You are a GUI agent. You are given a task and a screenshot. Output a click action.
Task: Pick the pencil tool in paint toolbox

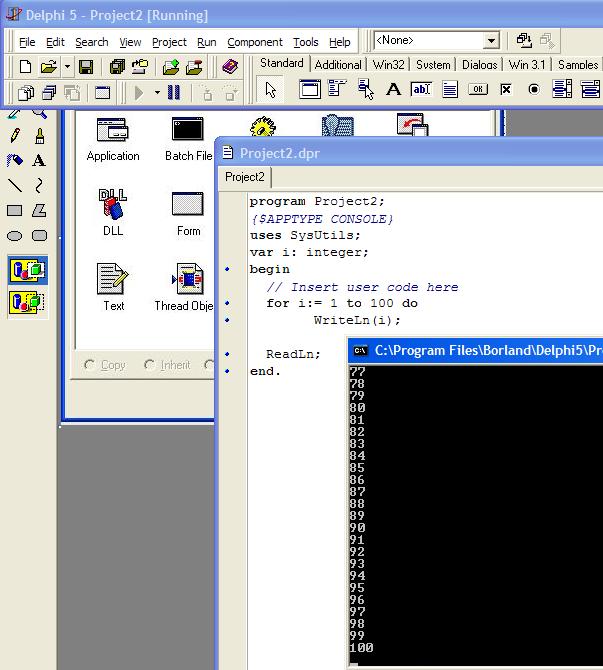(15, 136)
